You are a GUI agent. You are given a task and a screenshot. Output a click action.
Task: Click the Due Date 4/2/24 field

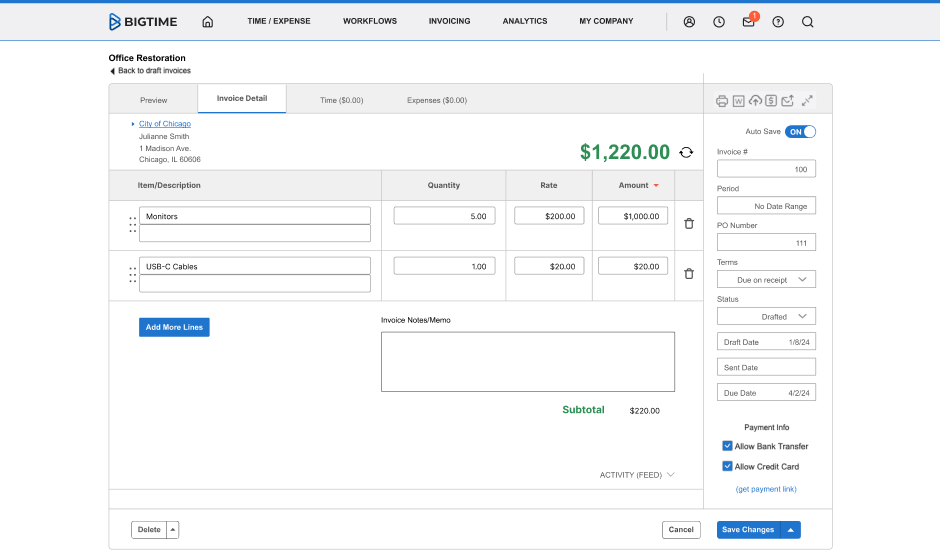pos(766,393)
